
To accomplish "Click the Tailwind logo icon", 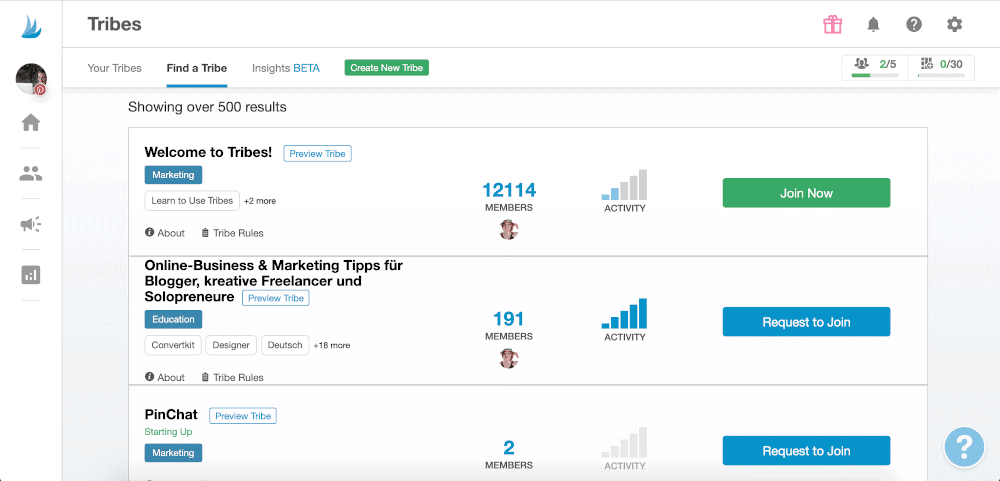I will [31, 25].
